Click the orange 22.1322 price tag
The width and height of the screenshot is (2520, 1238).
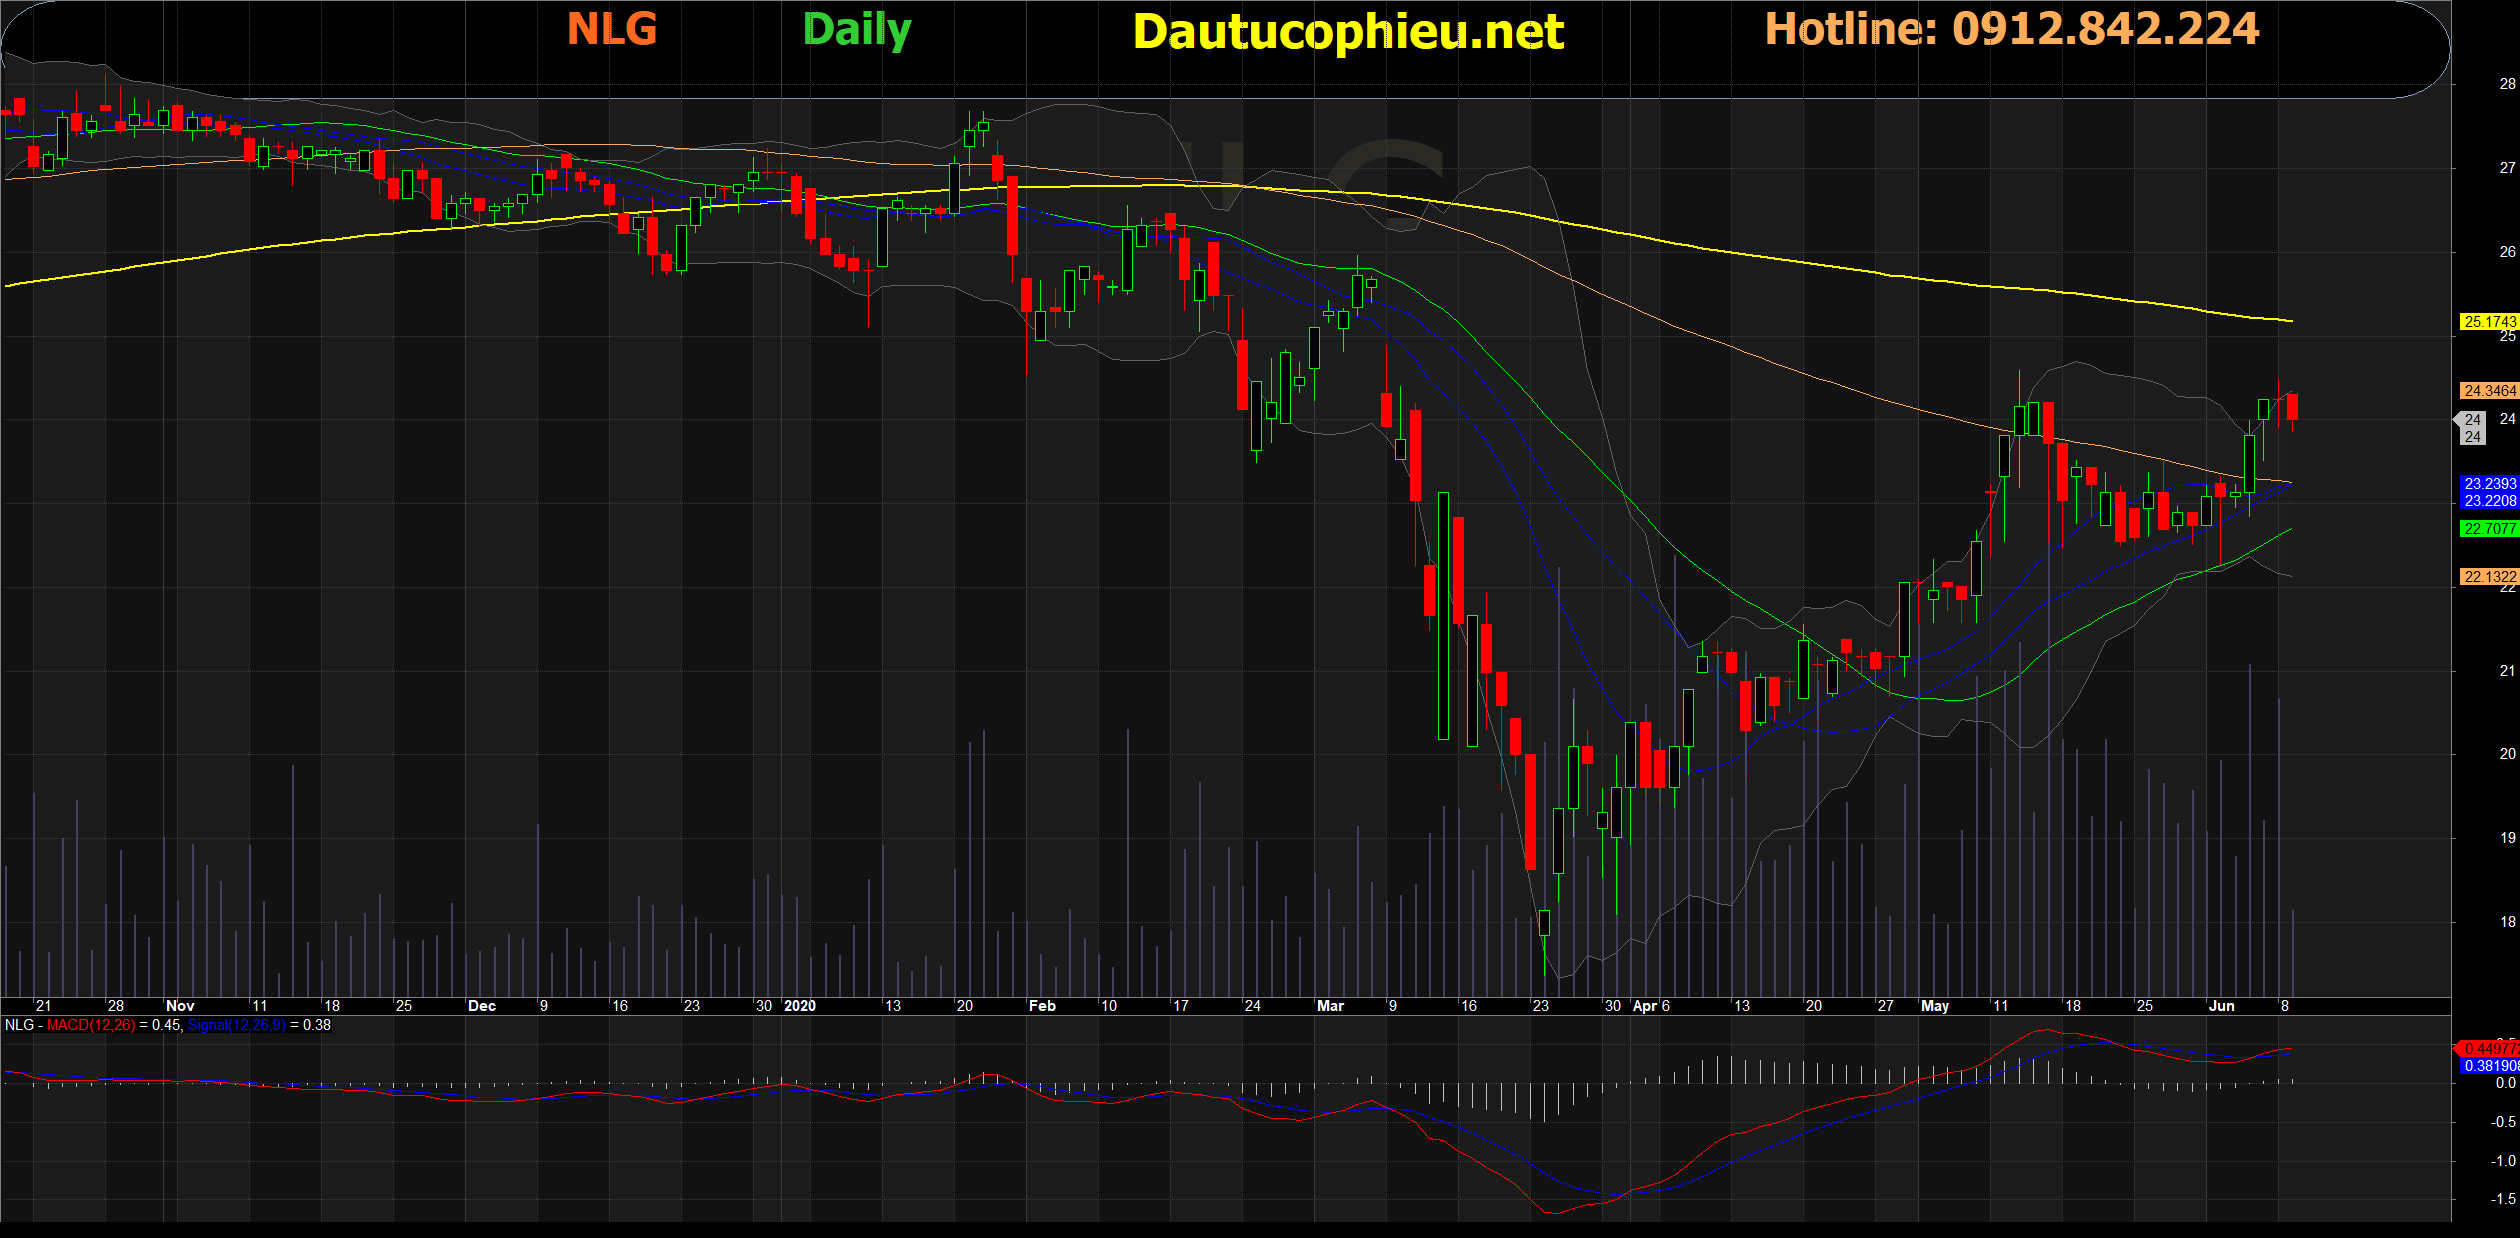tap(2489, 577)
